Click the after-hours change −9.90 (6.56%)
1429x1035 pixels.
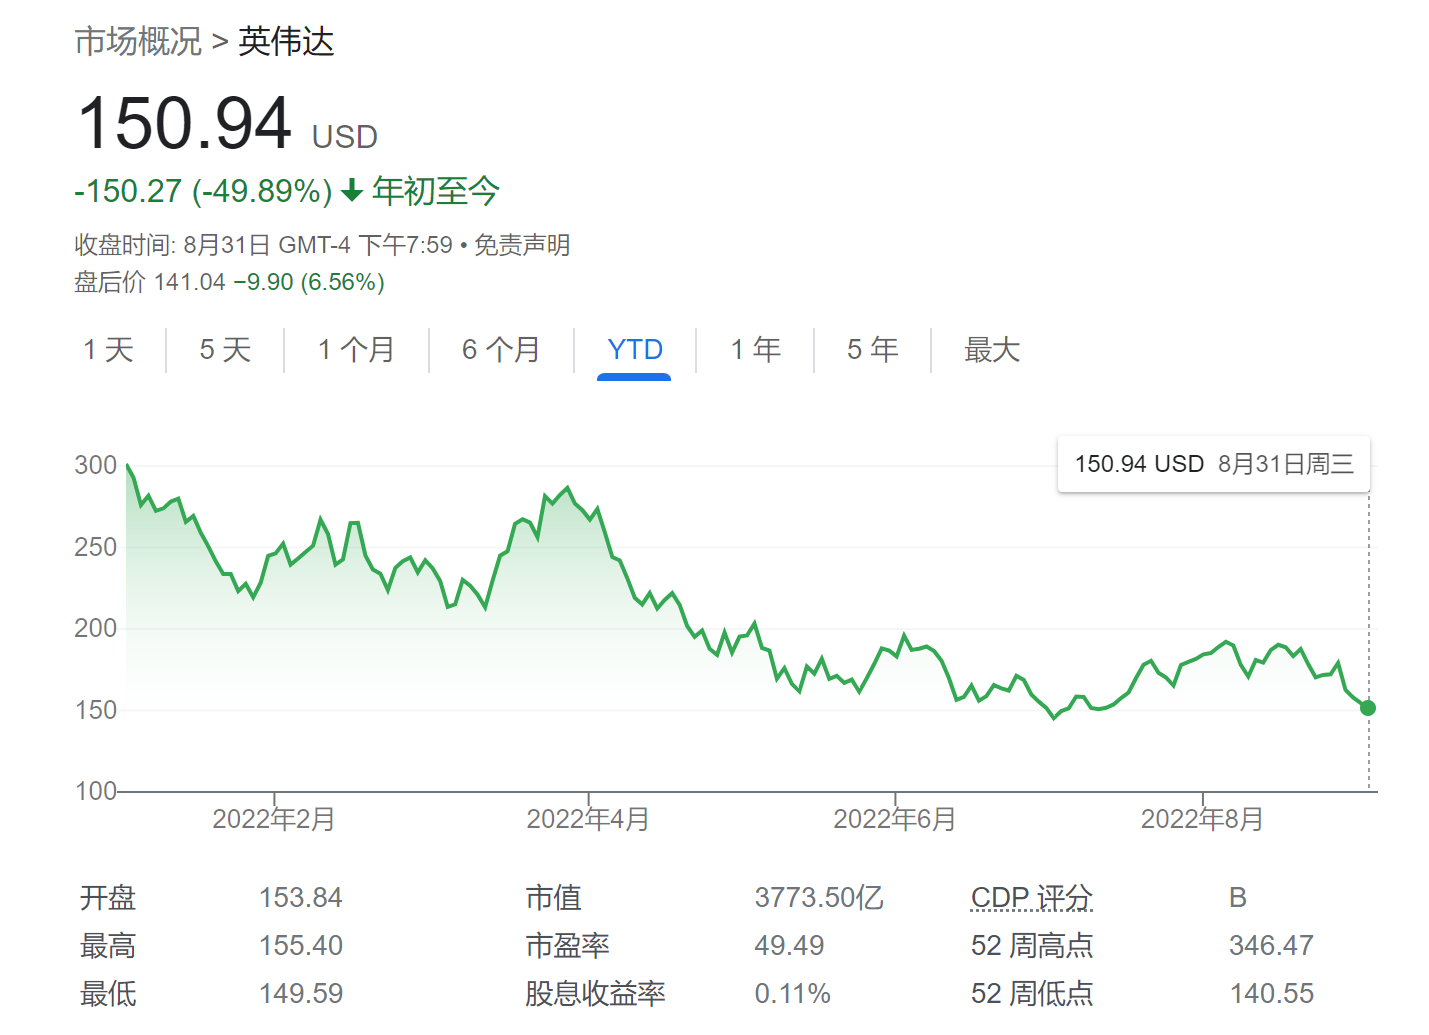coord(309,282)
